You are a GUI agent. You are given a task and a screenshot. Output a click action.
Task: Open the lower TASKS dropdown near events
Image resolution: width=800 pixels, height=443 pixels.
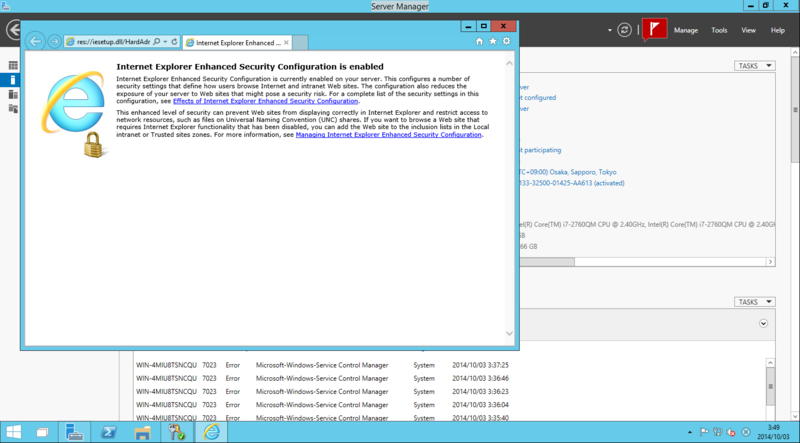755,302
